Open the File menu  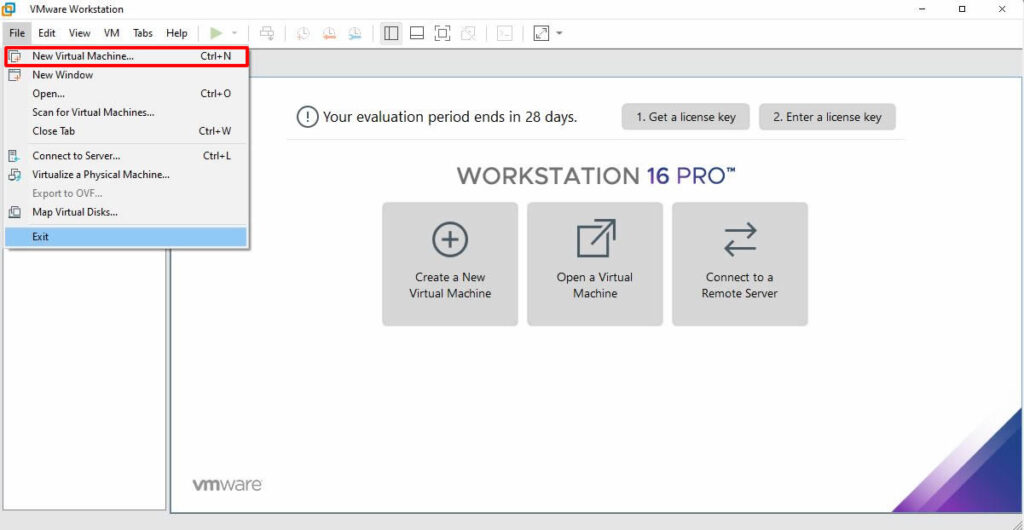point(17,33)
